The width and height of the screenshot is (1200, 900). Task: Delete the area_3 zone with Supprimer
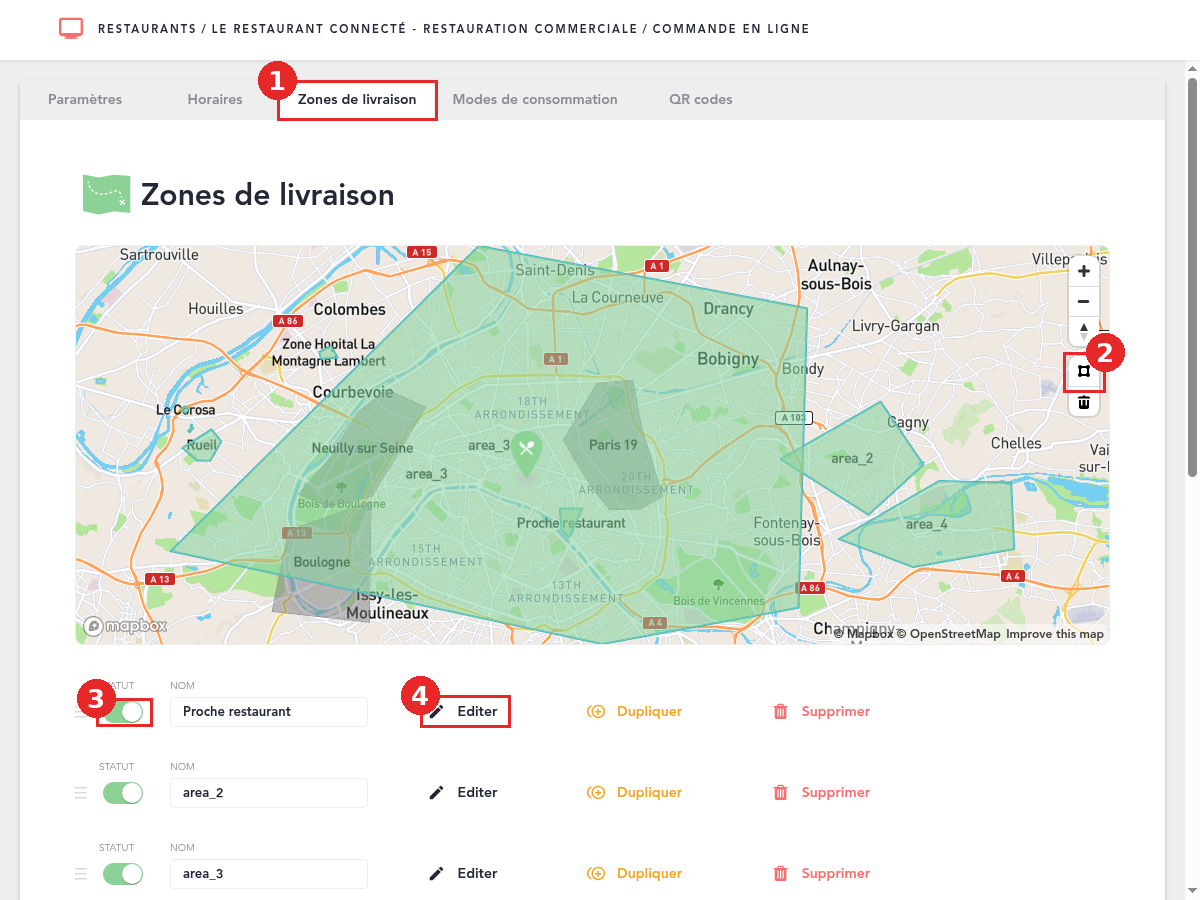[x=821, y=874]
